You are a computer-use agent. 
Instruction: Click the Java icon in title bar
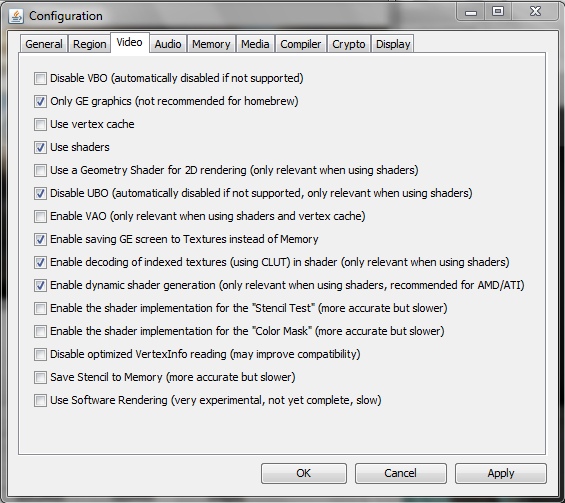16,16
